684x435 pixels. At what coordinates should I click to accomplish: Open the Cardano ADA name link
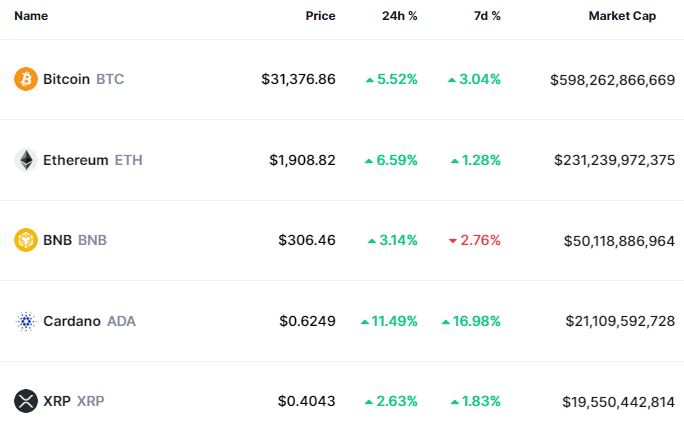89,321
